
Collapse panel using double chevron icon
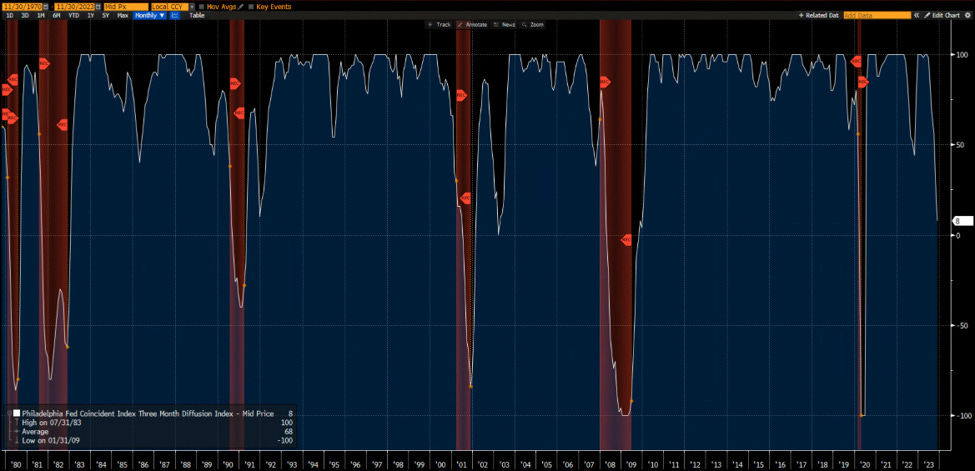pos(917,15)
